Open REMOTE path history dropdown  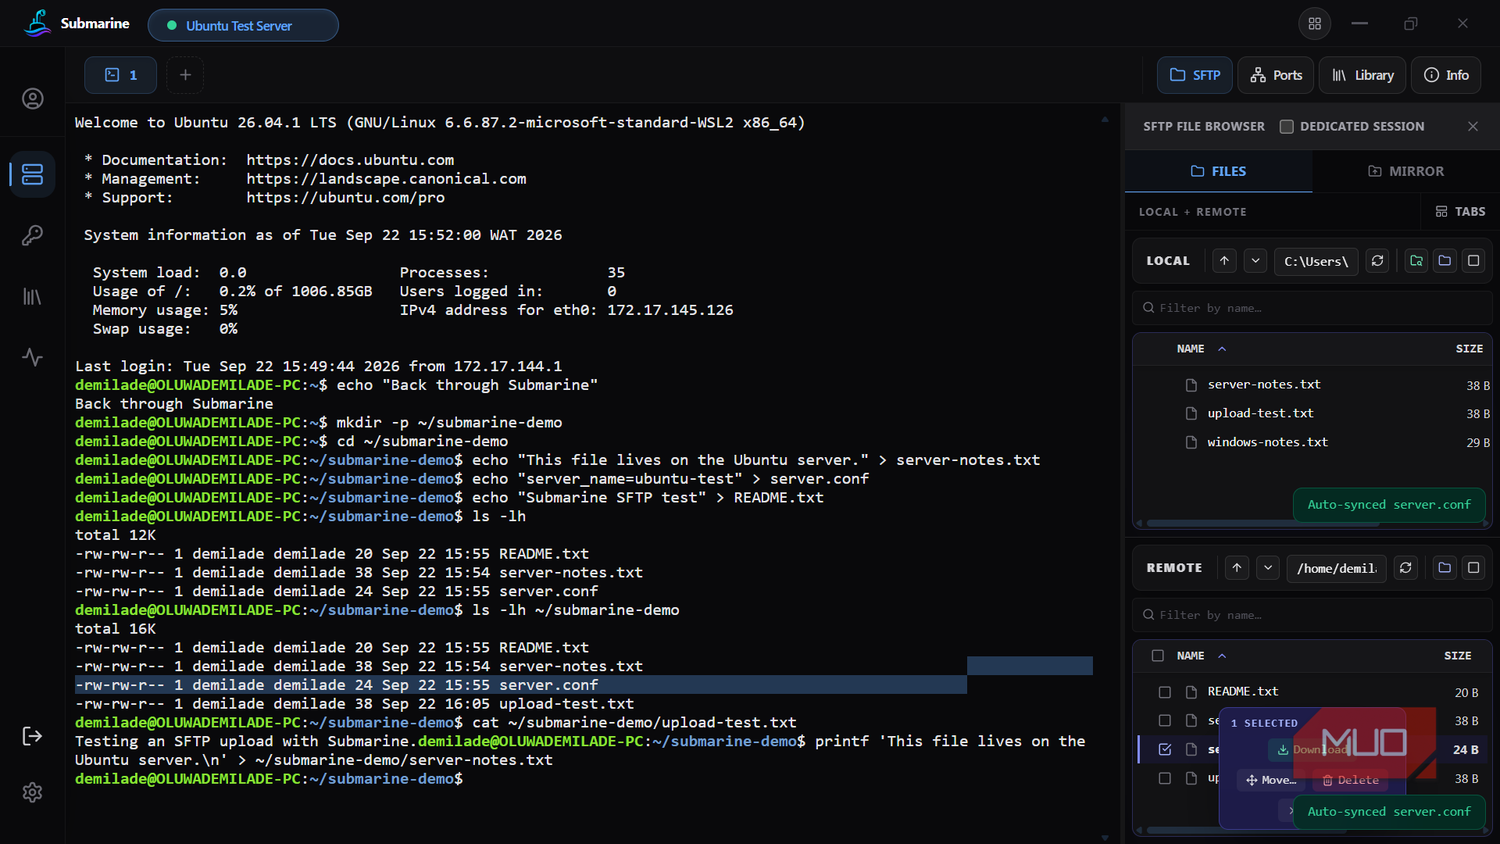(1268, 568)
